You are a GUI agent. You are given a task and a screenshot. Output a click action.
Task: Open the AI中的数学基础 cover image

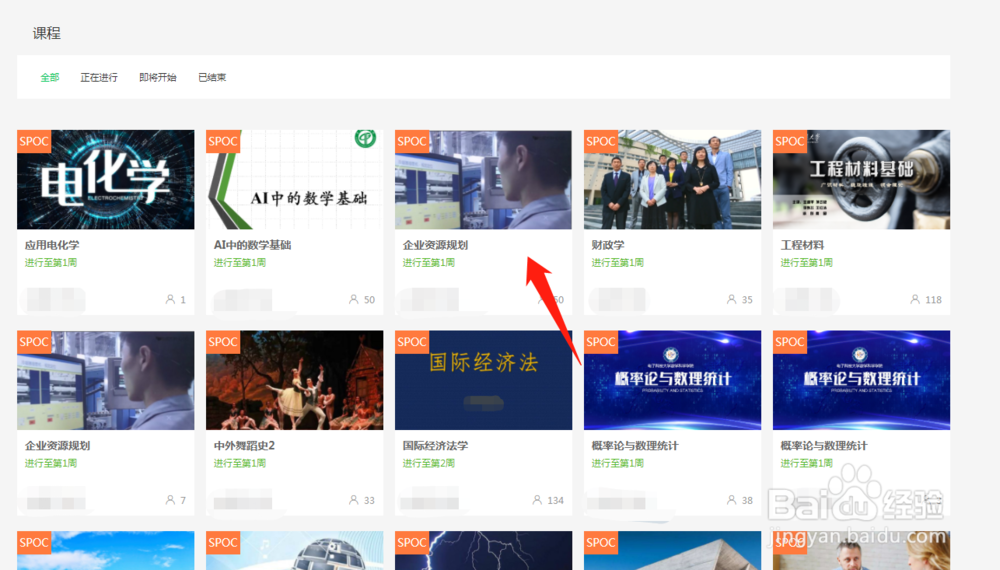pos(295,180)
